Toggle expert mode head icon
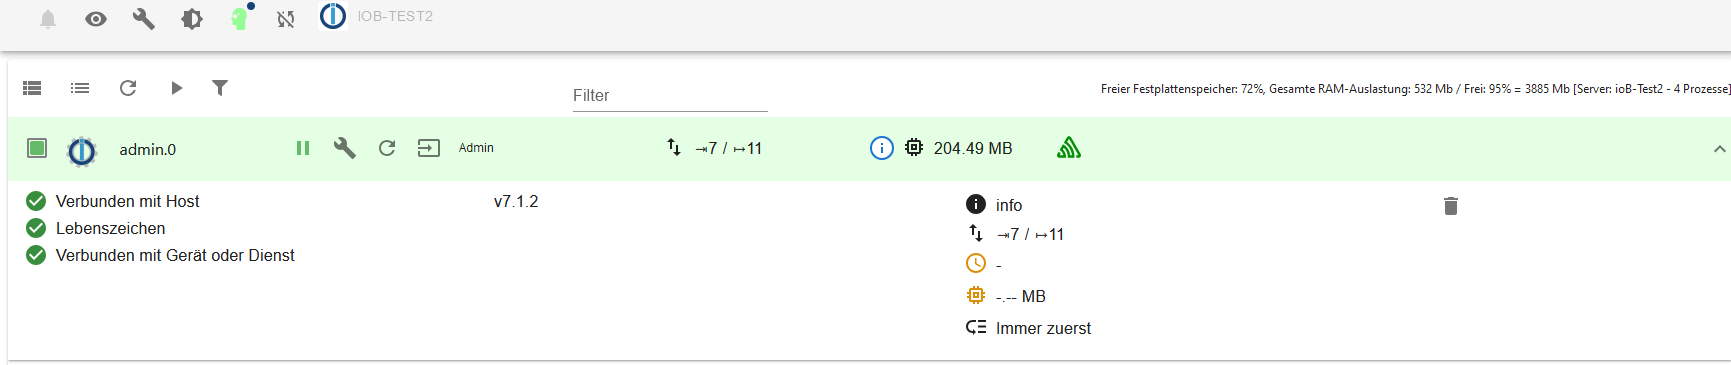Screen dimensions: 1731x365 coord(240,17)
